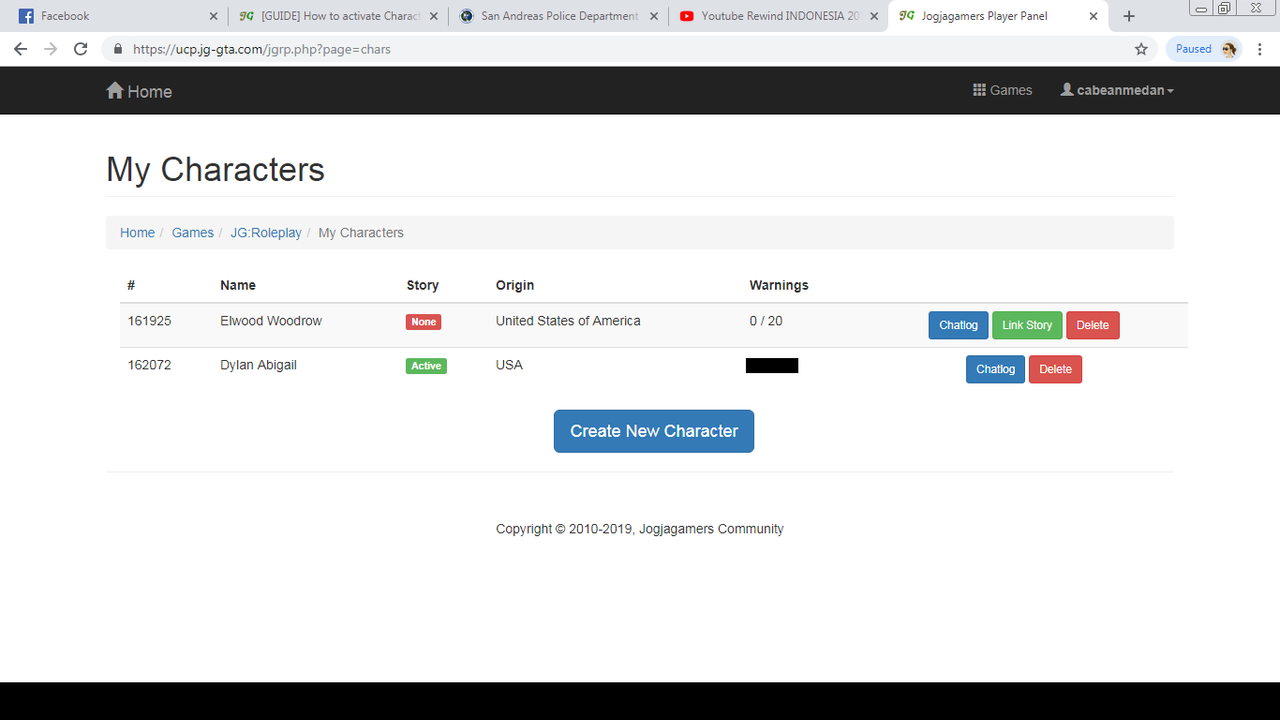
Task: Click Link Story for Elwood Woodrow
Action: (1027, 325)
